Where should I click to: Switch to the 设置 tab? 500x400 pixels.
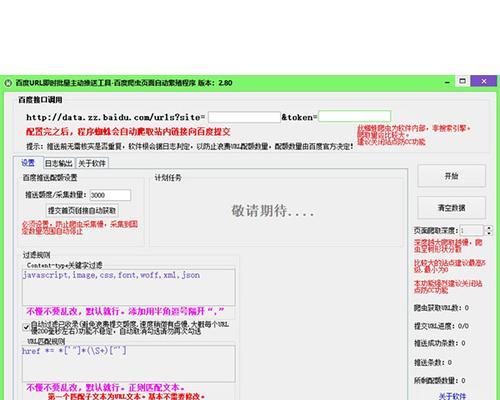tap(28, 163)
